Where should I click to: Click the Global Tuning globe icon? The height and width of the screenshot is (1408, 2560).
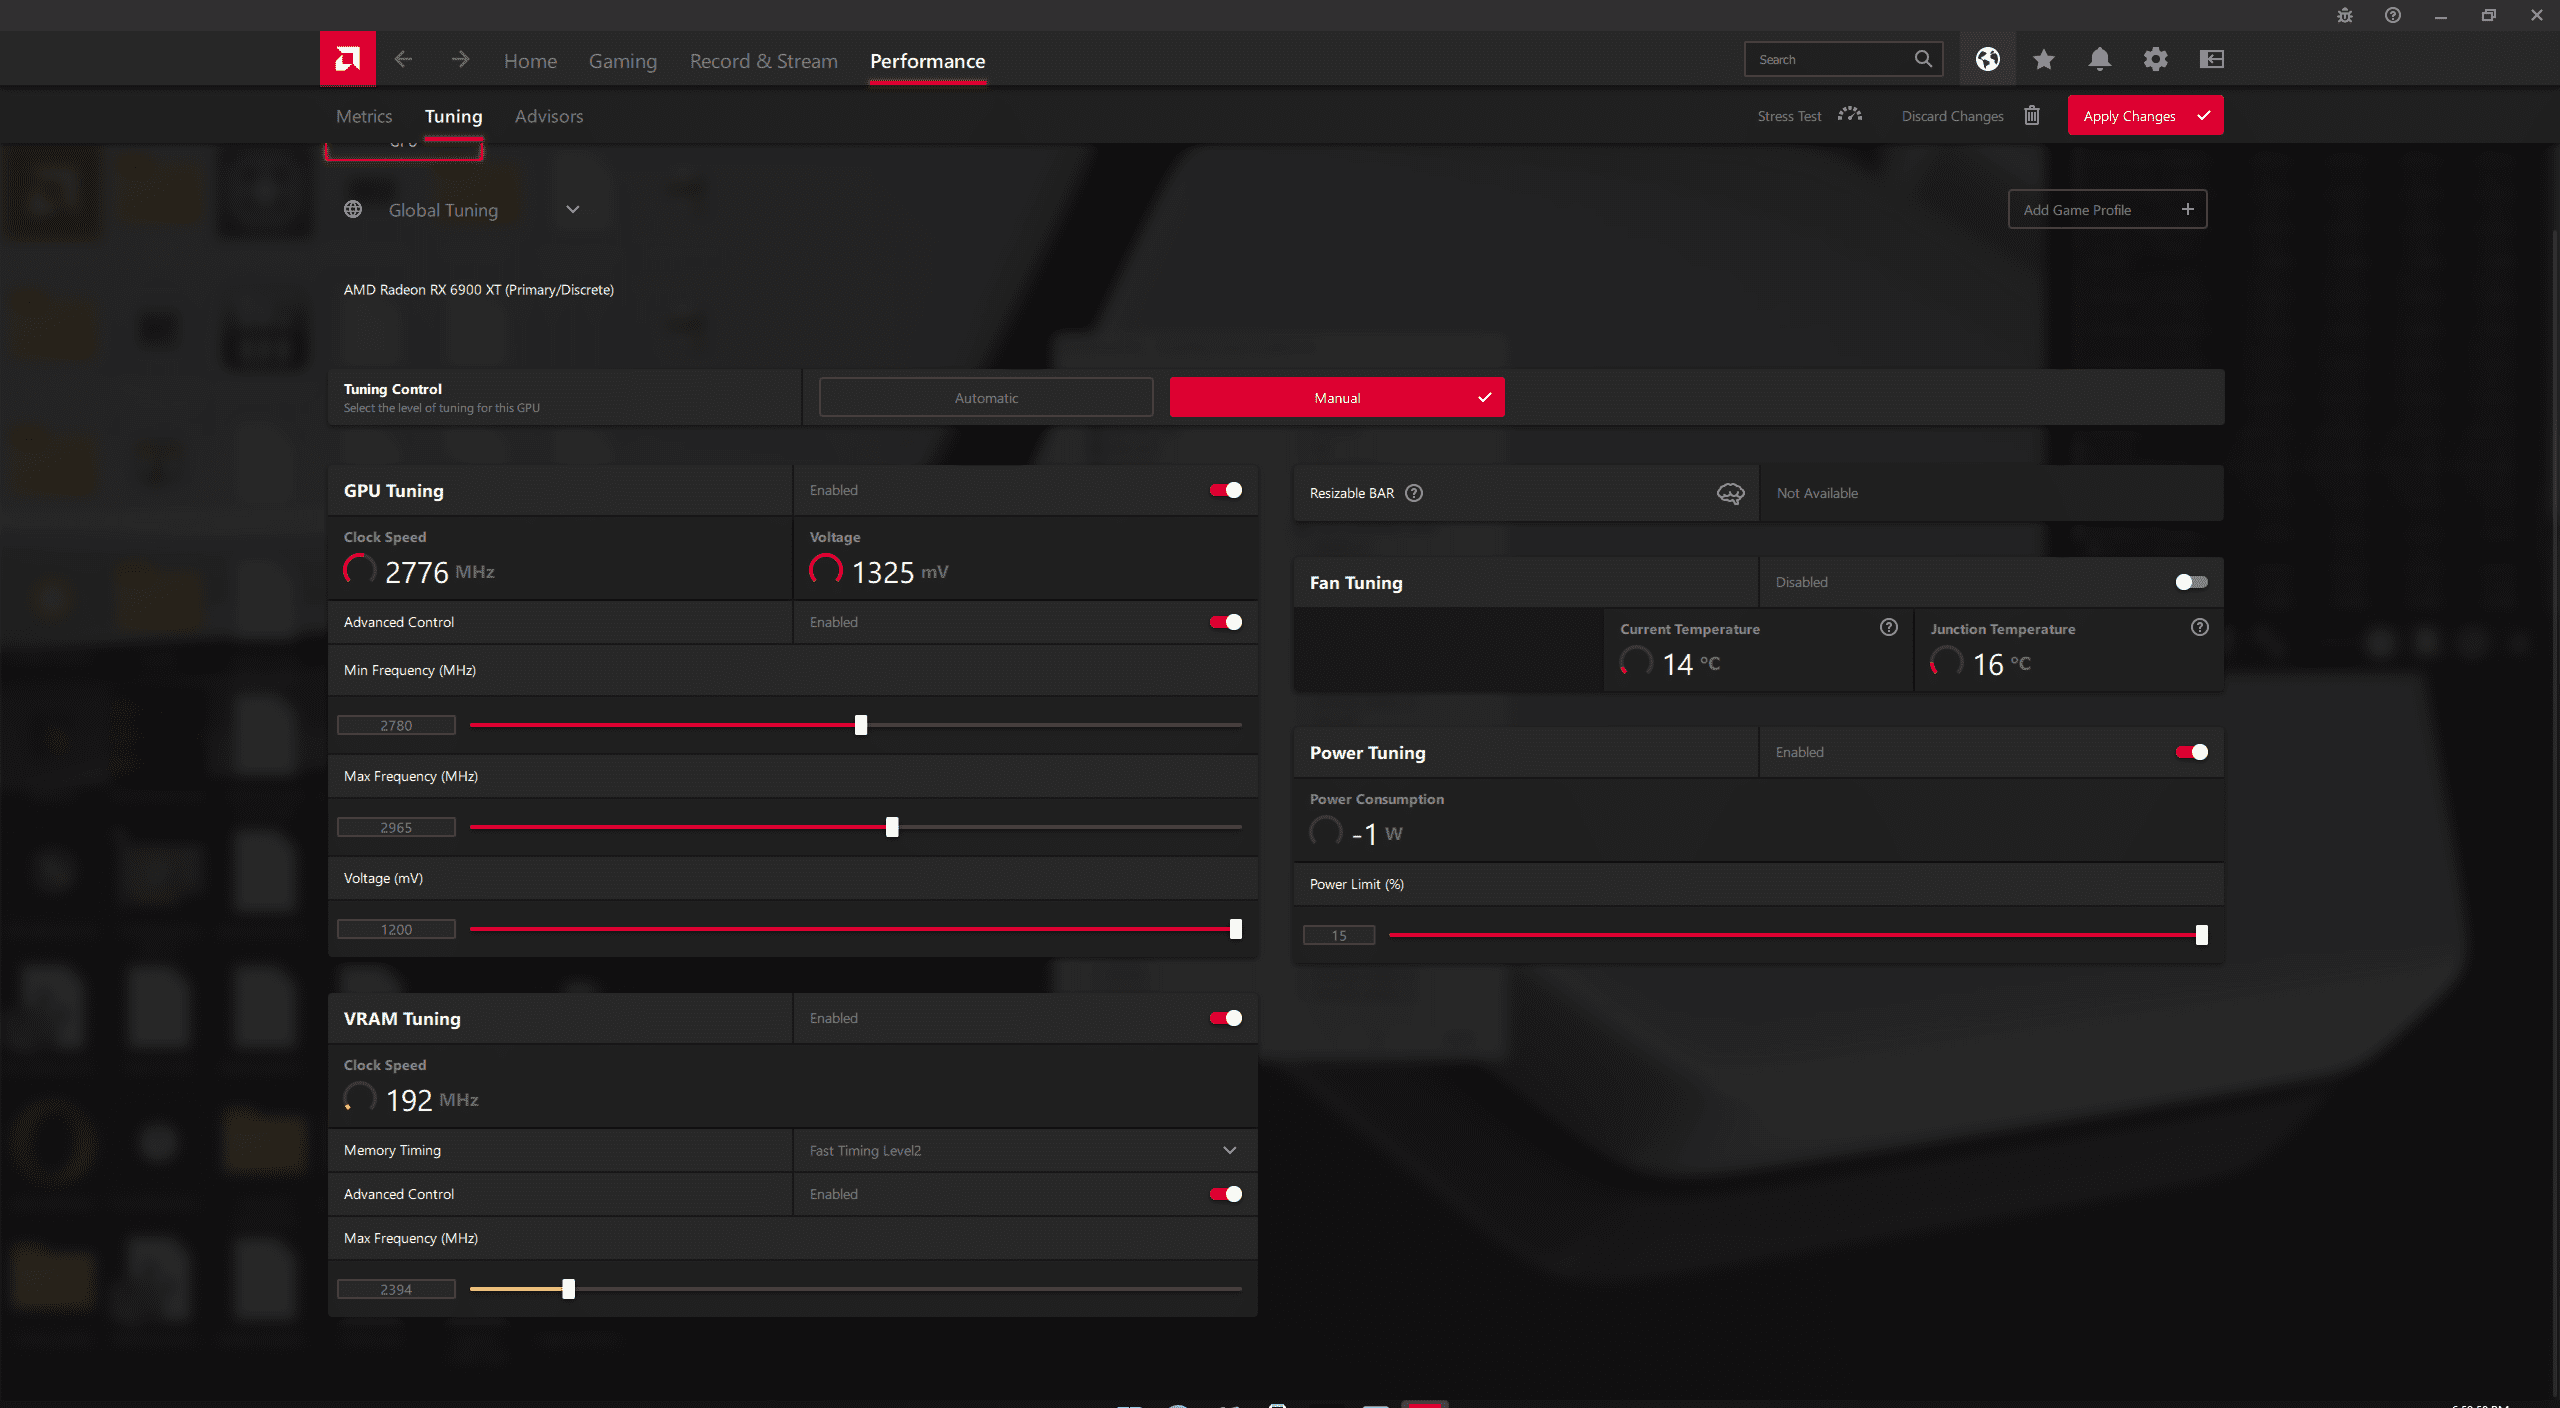point(353,209)
